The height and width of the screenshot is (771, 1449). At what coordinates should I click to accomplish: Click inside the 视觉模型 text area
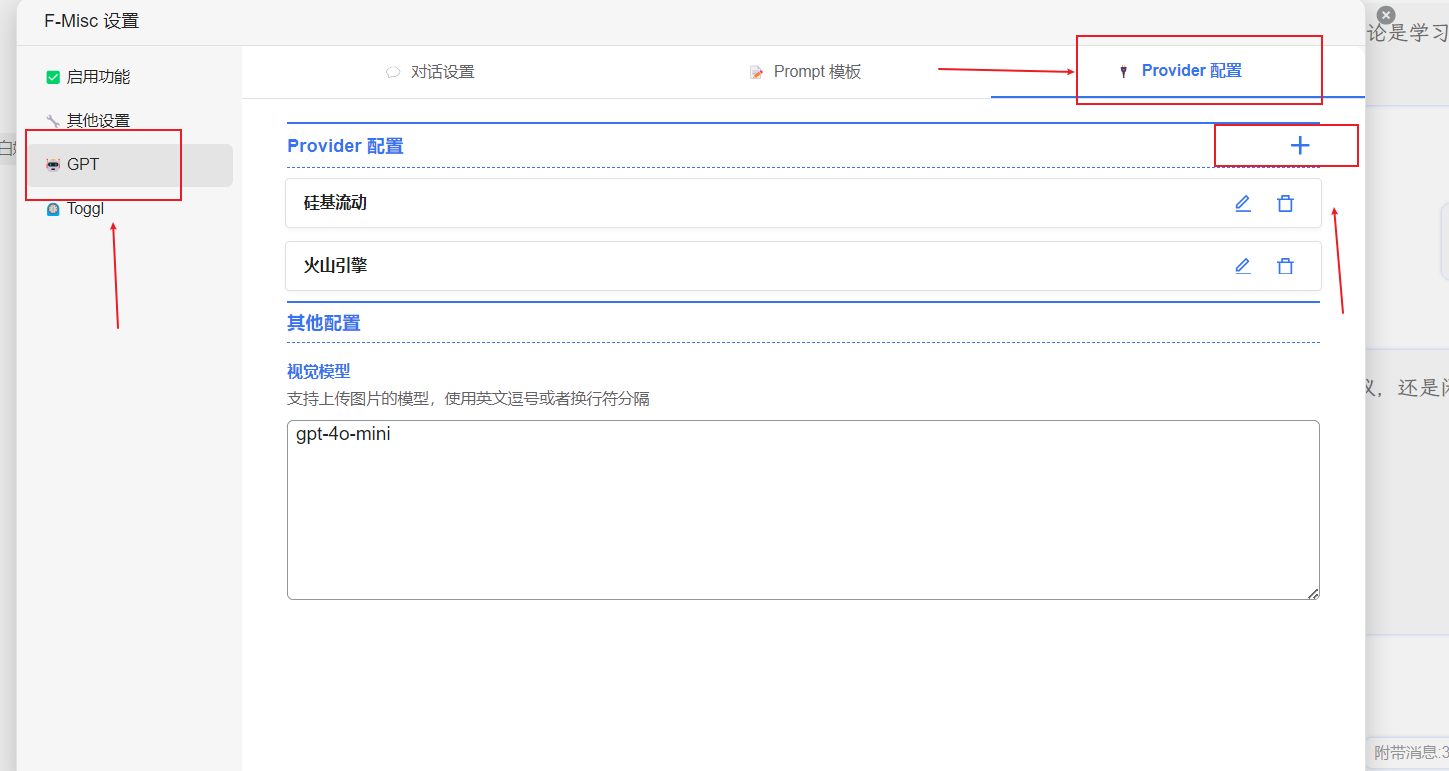[x=803, y=510]
